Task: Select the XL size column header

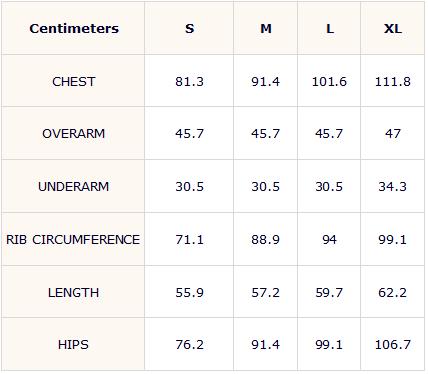Action: point(393,29)
